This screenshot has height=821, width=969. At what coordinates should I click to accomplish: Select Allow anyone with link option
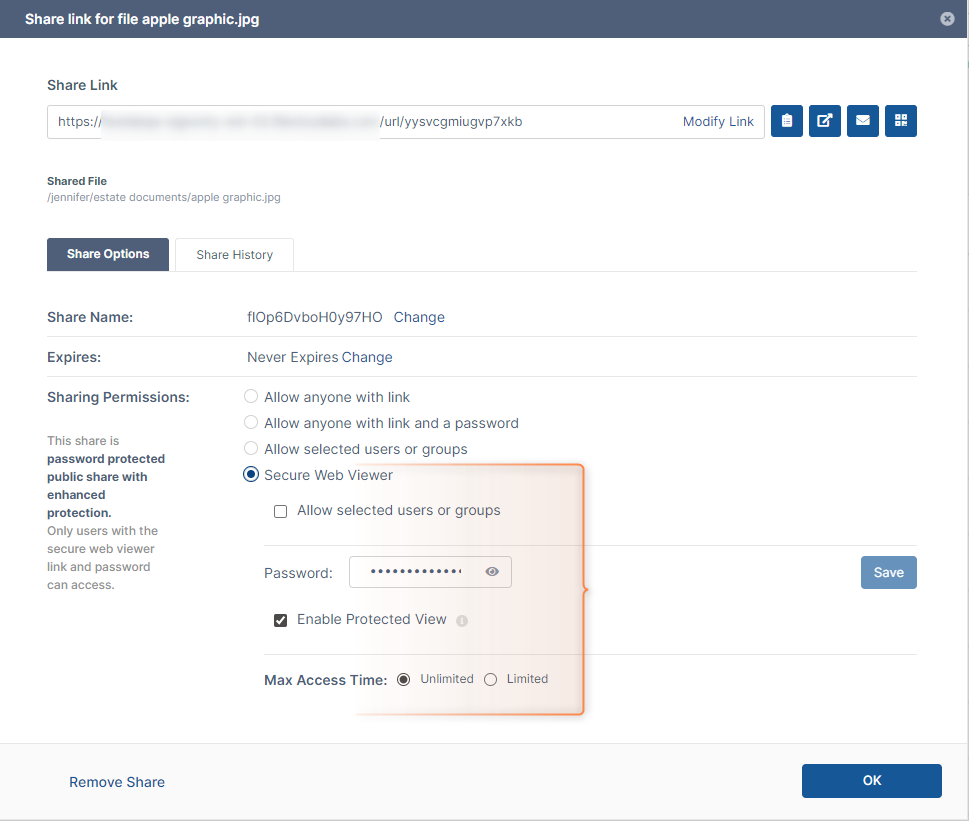click(251, 397)
